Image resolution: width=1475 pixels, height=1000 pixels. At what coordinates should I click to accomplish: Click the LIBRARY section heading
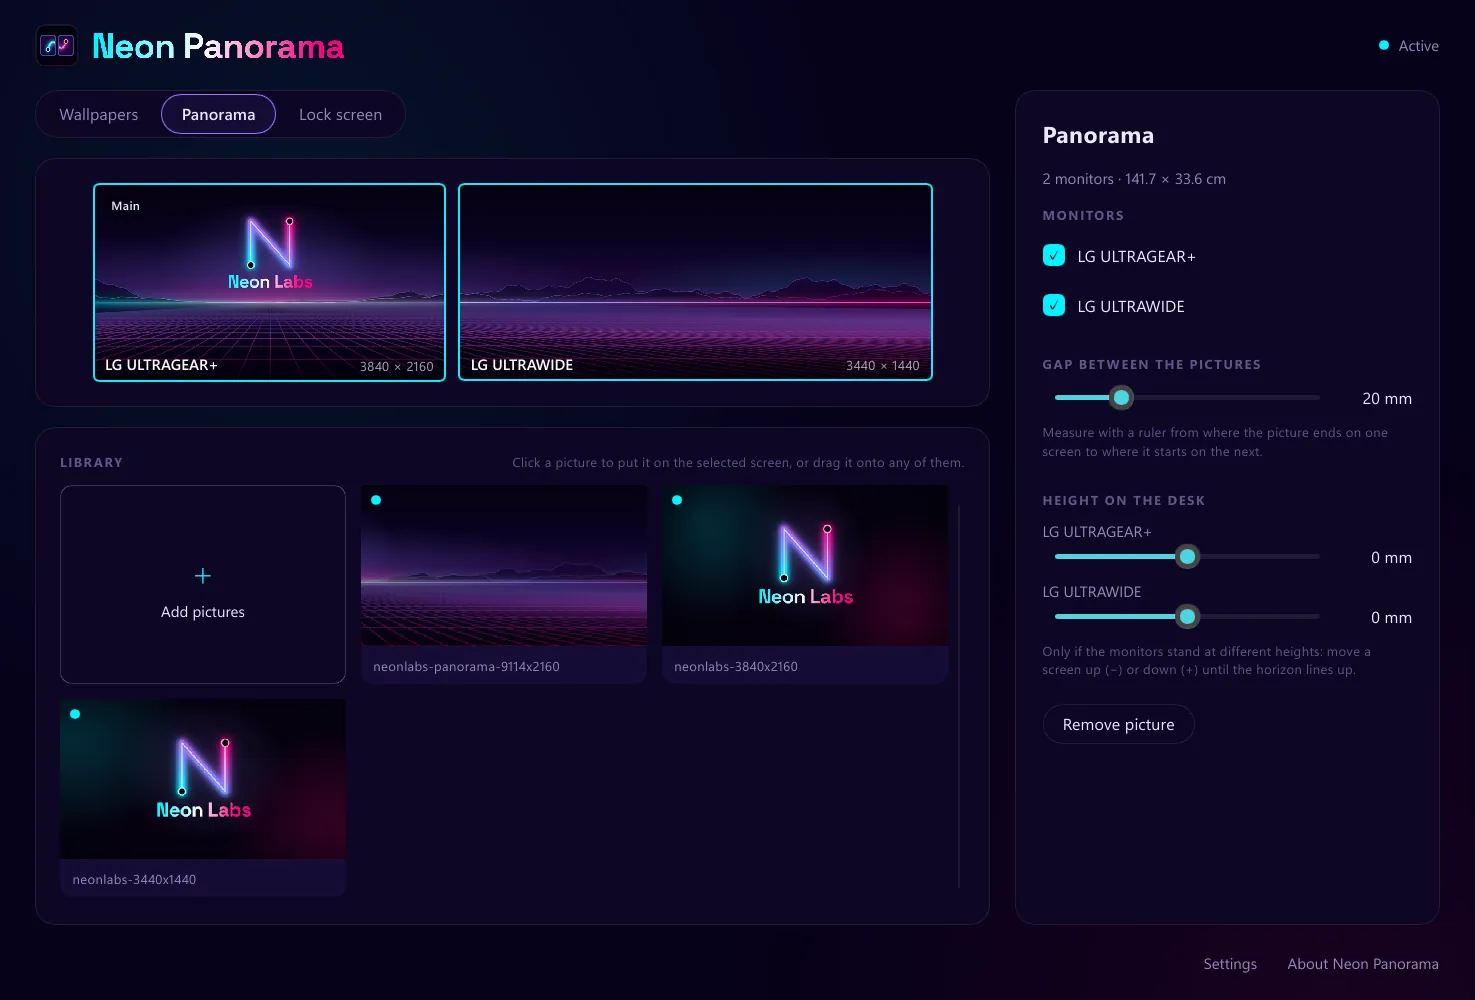[x=91, y=463]
